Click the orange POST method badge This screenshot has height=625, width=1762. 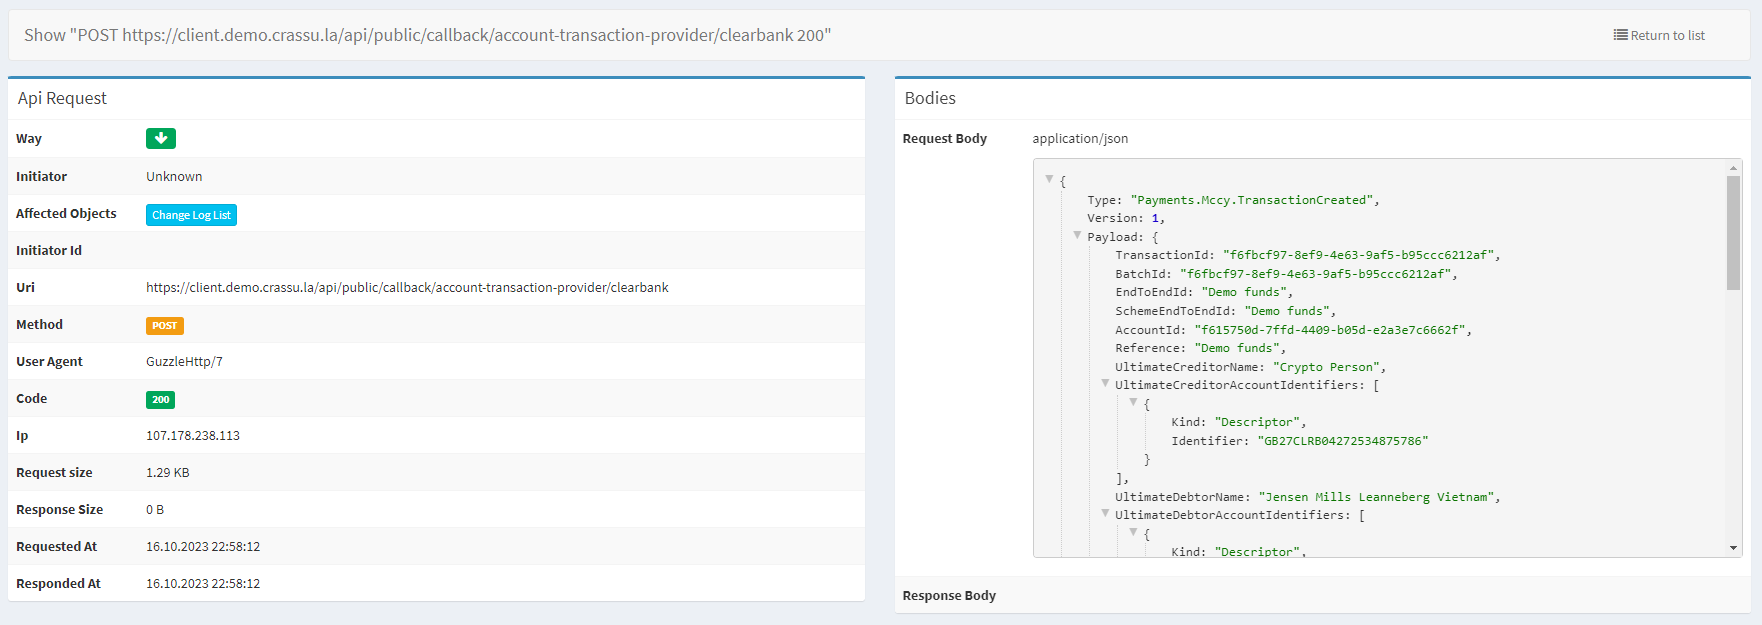point(165,326)
